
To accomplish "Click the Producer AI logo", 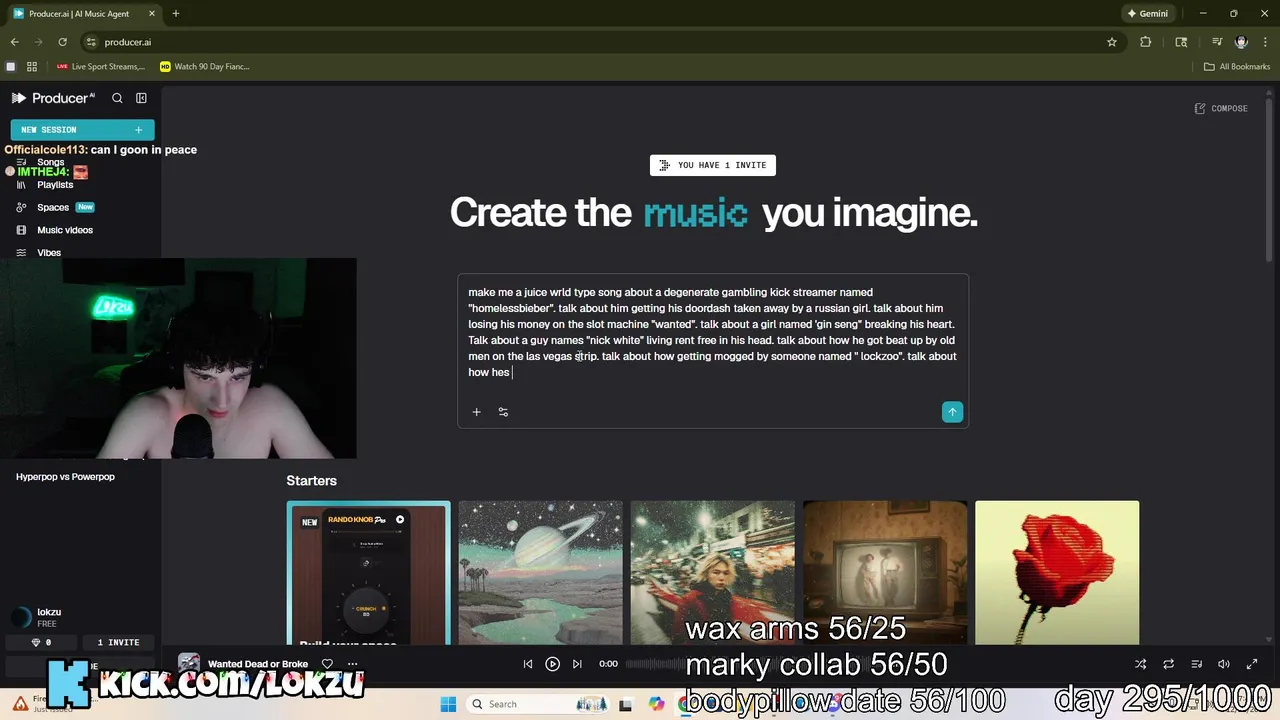I will [53, 98].
